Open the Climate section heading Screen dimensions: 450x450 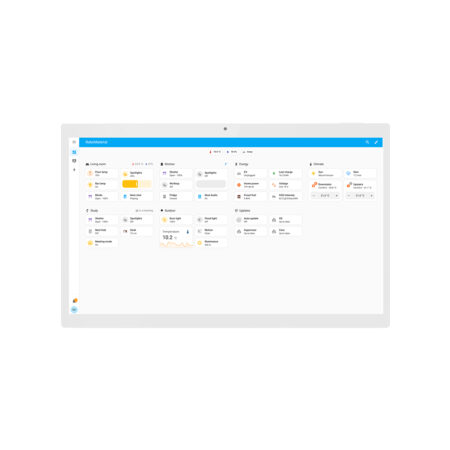[317, 164]
